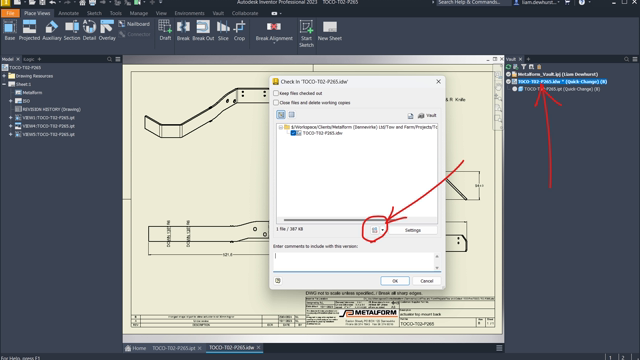Expand Drawing Resources in Model browser
Screen dimensions: 640x360
point(4,76)
